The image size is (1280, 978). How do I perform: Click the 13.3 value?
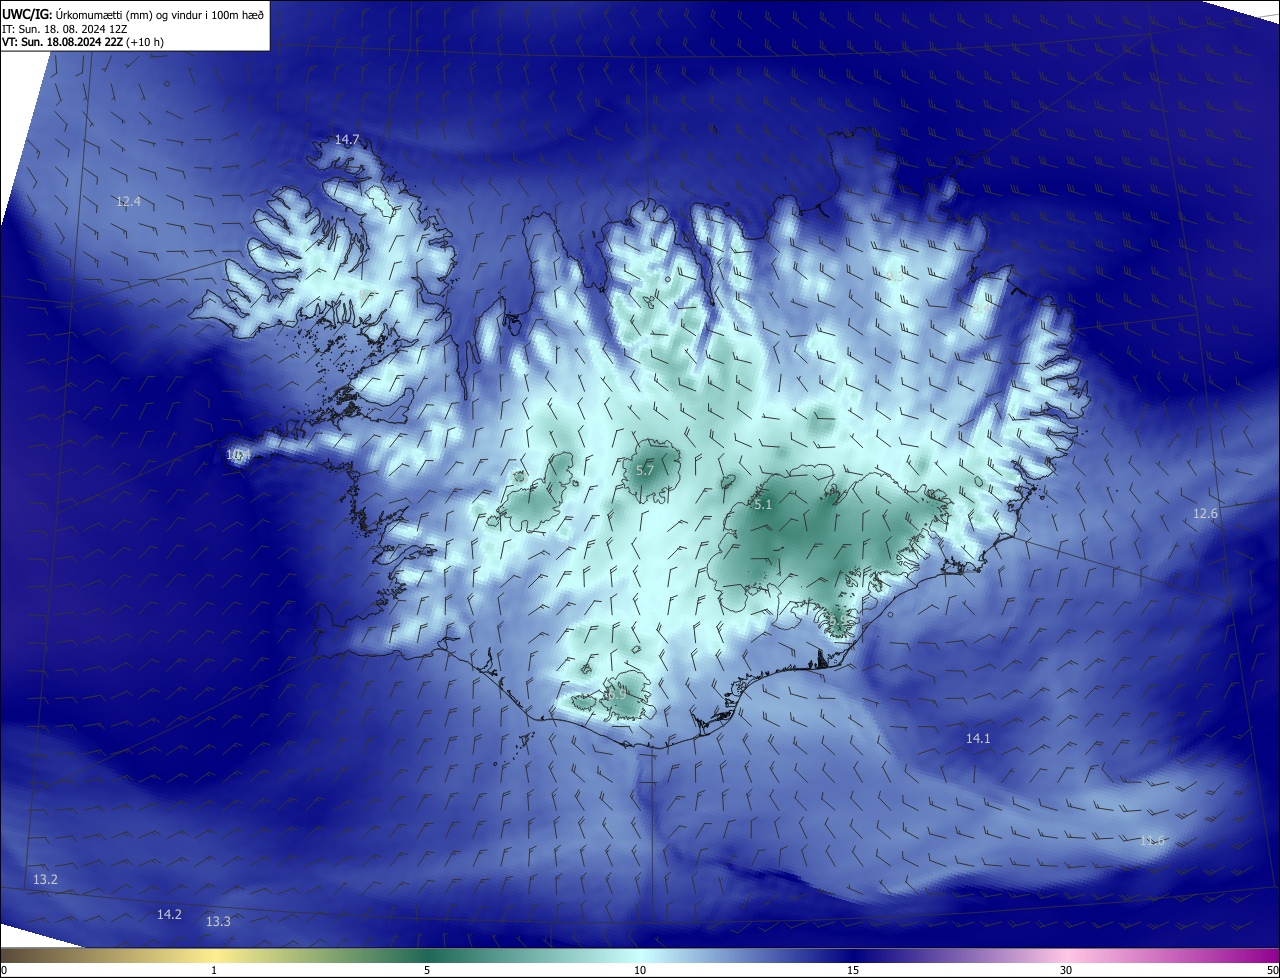tap(218, 922)
